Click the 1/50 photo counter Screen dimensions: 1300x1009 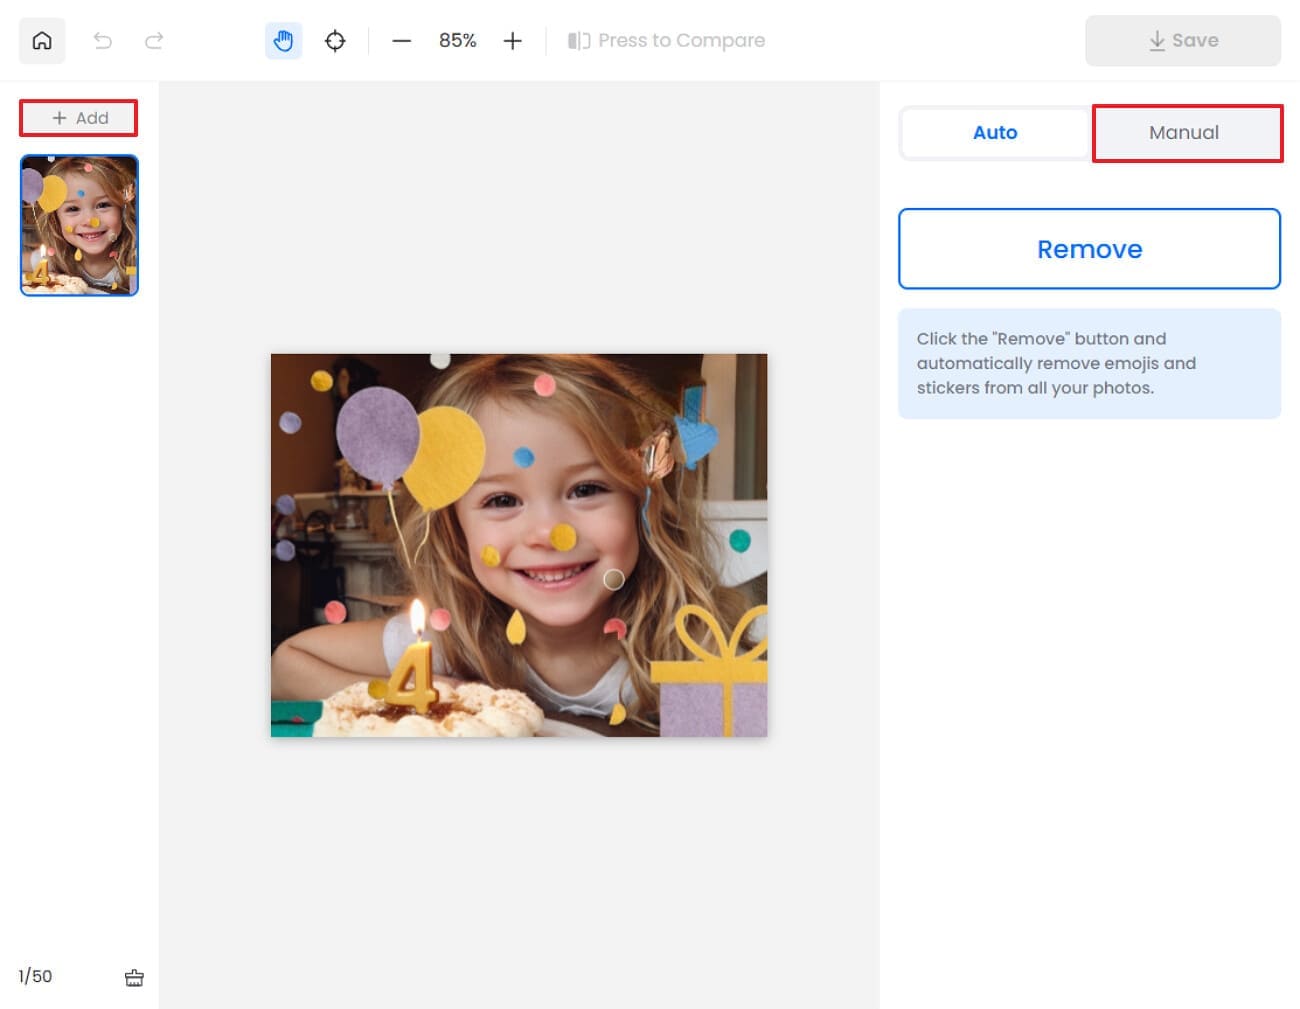click(x=35, y=976)
